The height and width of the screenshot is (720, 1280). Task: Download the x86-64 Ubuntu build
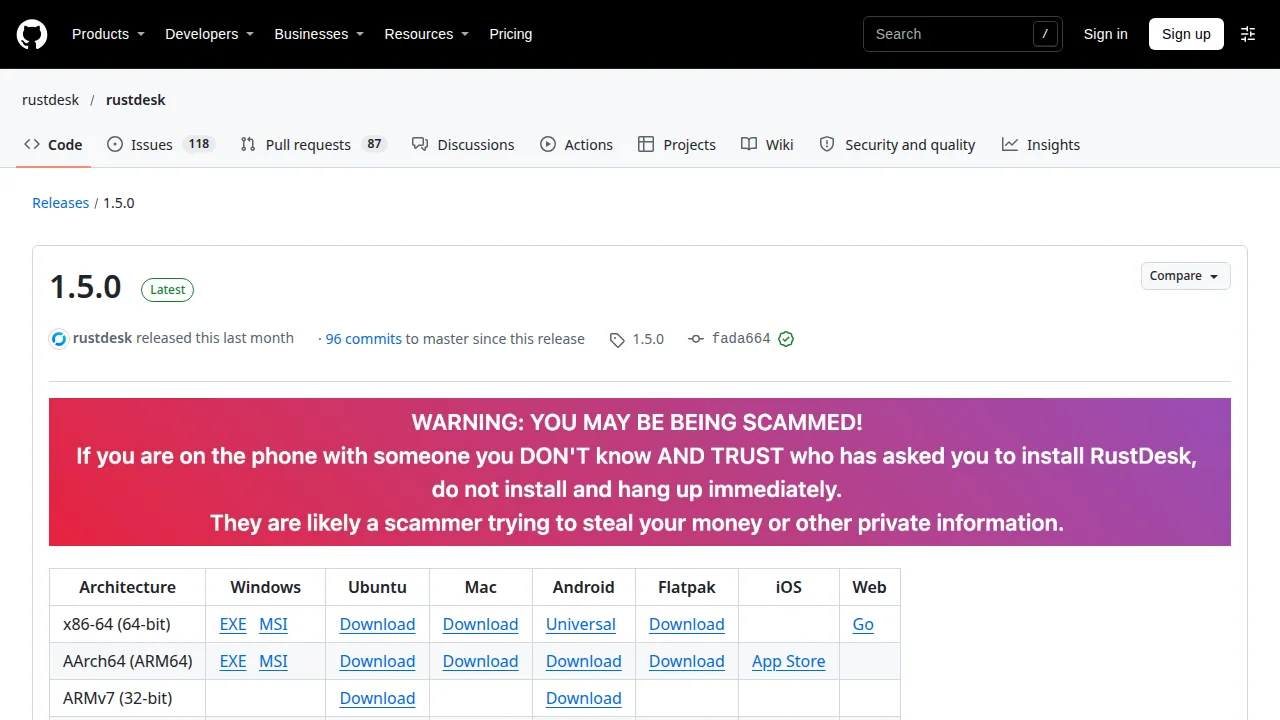click(377, 624)
